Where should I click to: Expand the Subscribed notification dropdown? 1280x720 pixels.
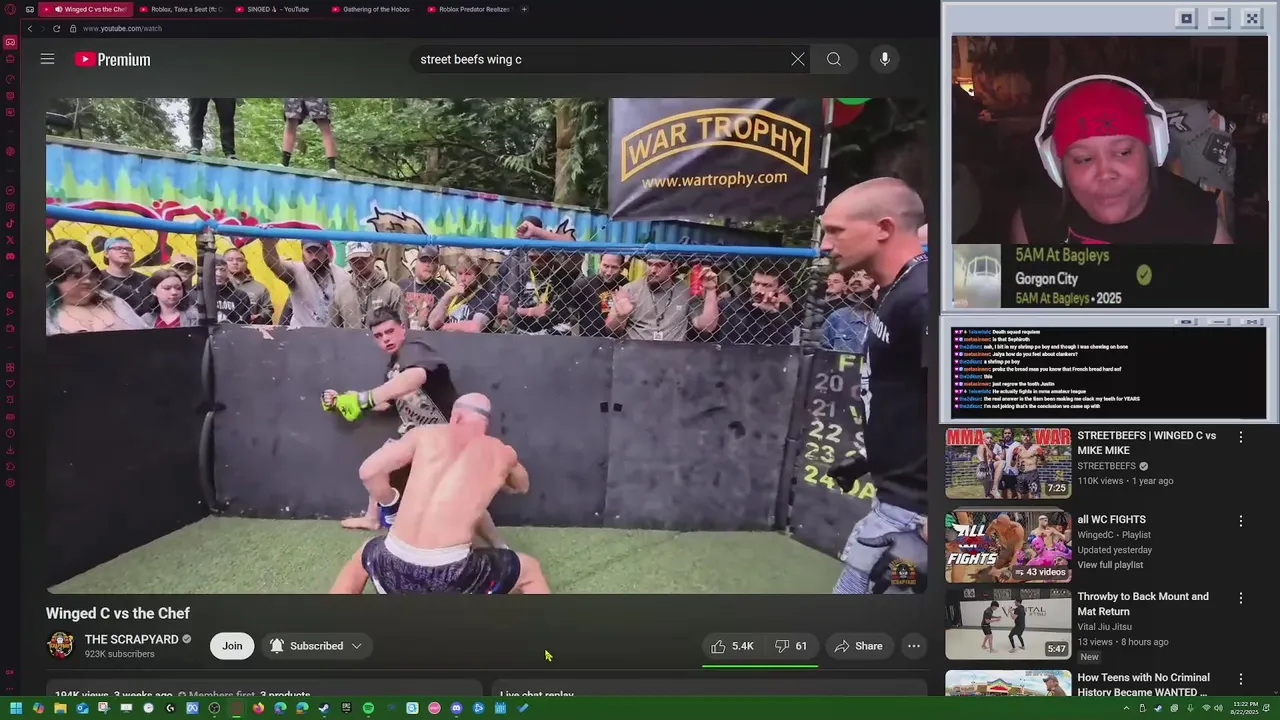(x=316, y=646)
